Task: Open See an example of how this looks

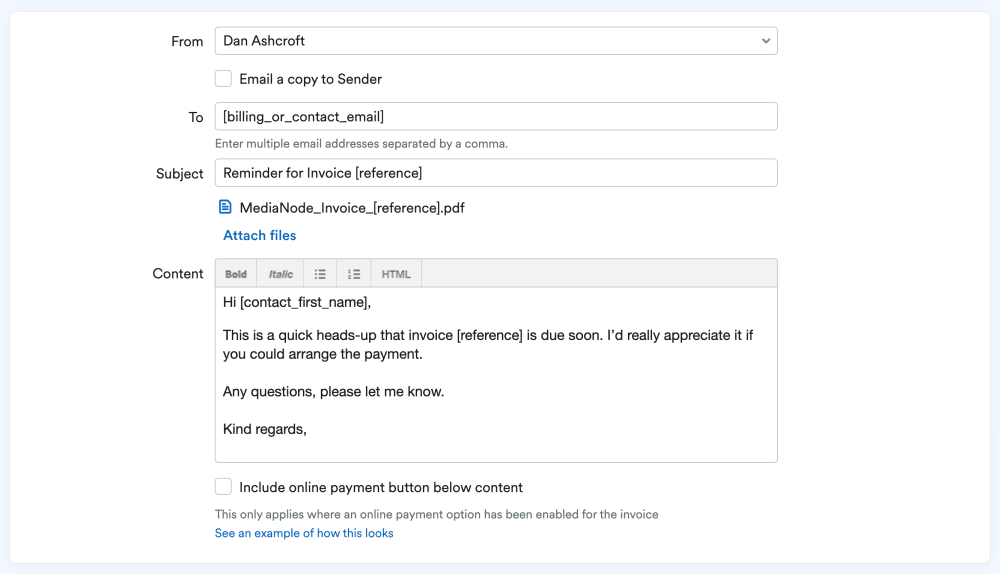Action: [304, 533]
